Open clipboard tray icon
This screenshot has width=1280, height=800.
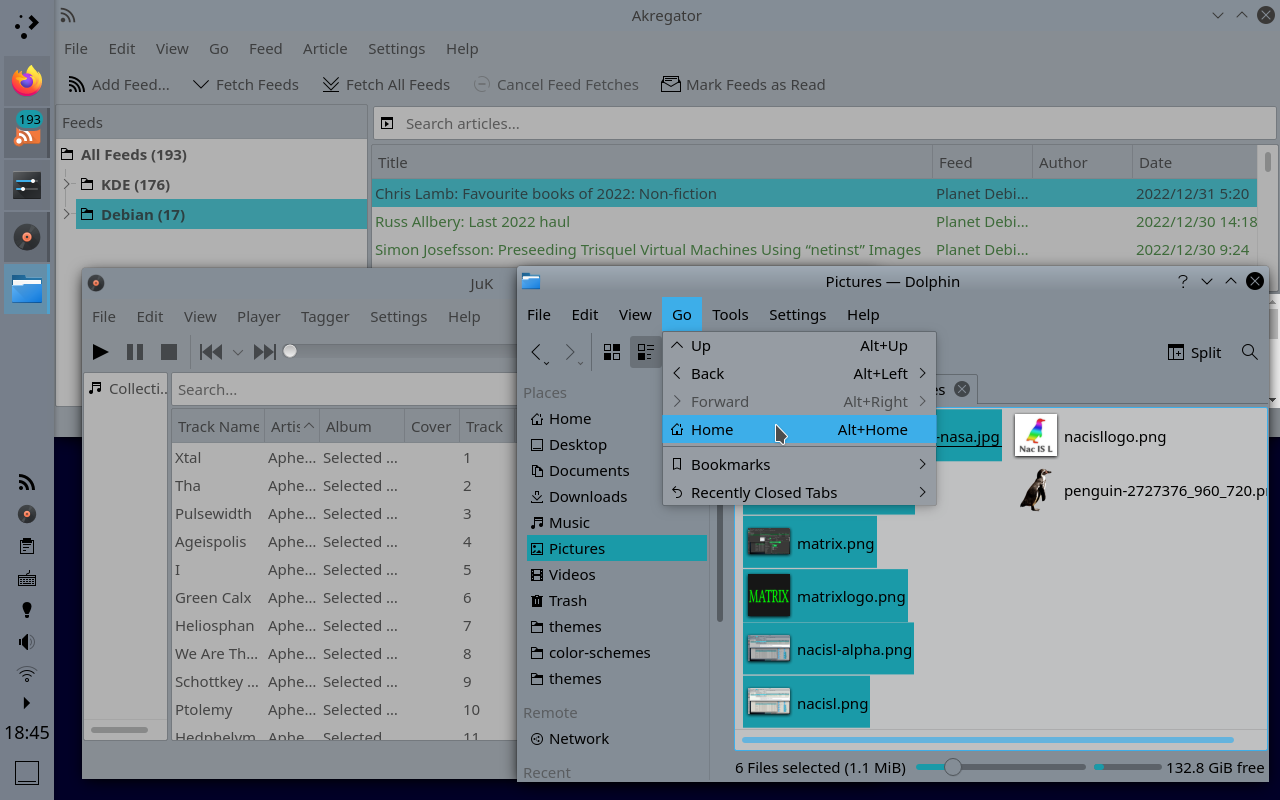tap(27, 546)
